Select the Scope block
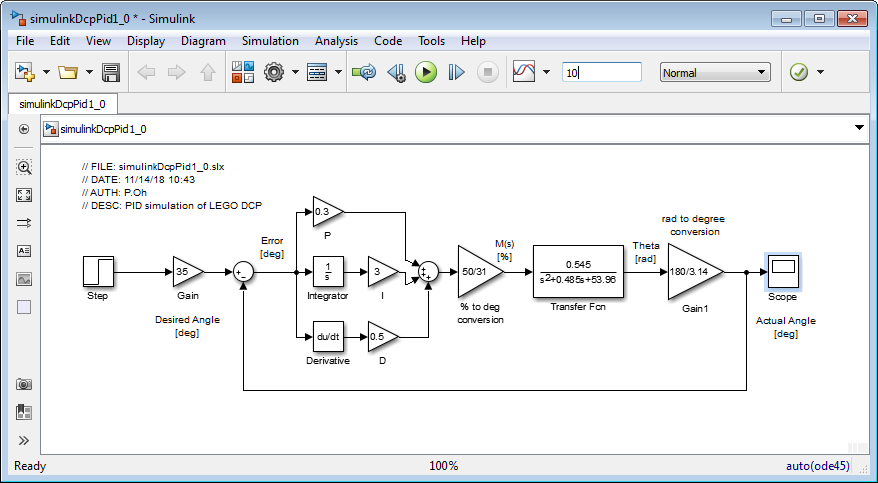This screenshot has height=483, width=878. [x=782, y=272]
